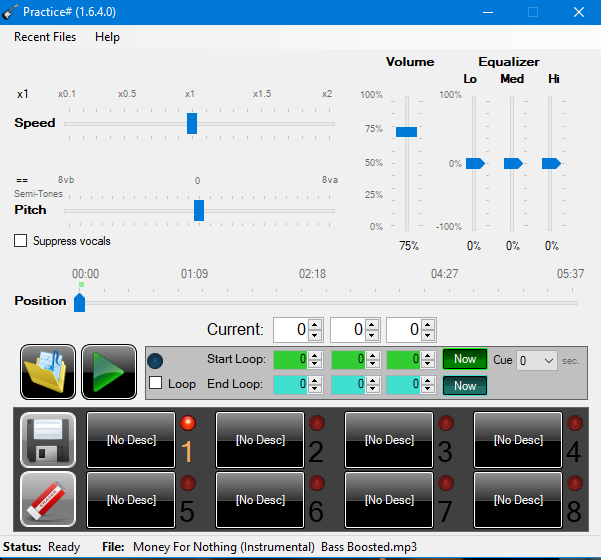Click the red LED for preset 6
601x560 pixels.
pos(317,483)
